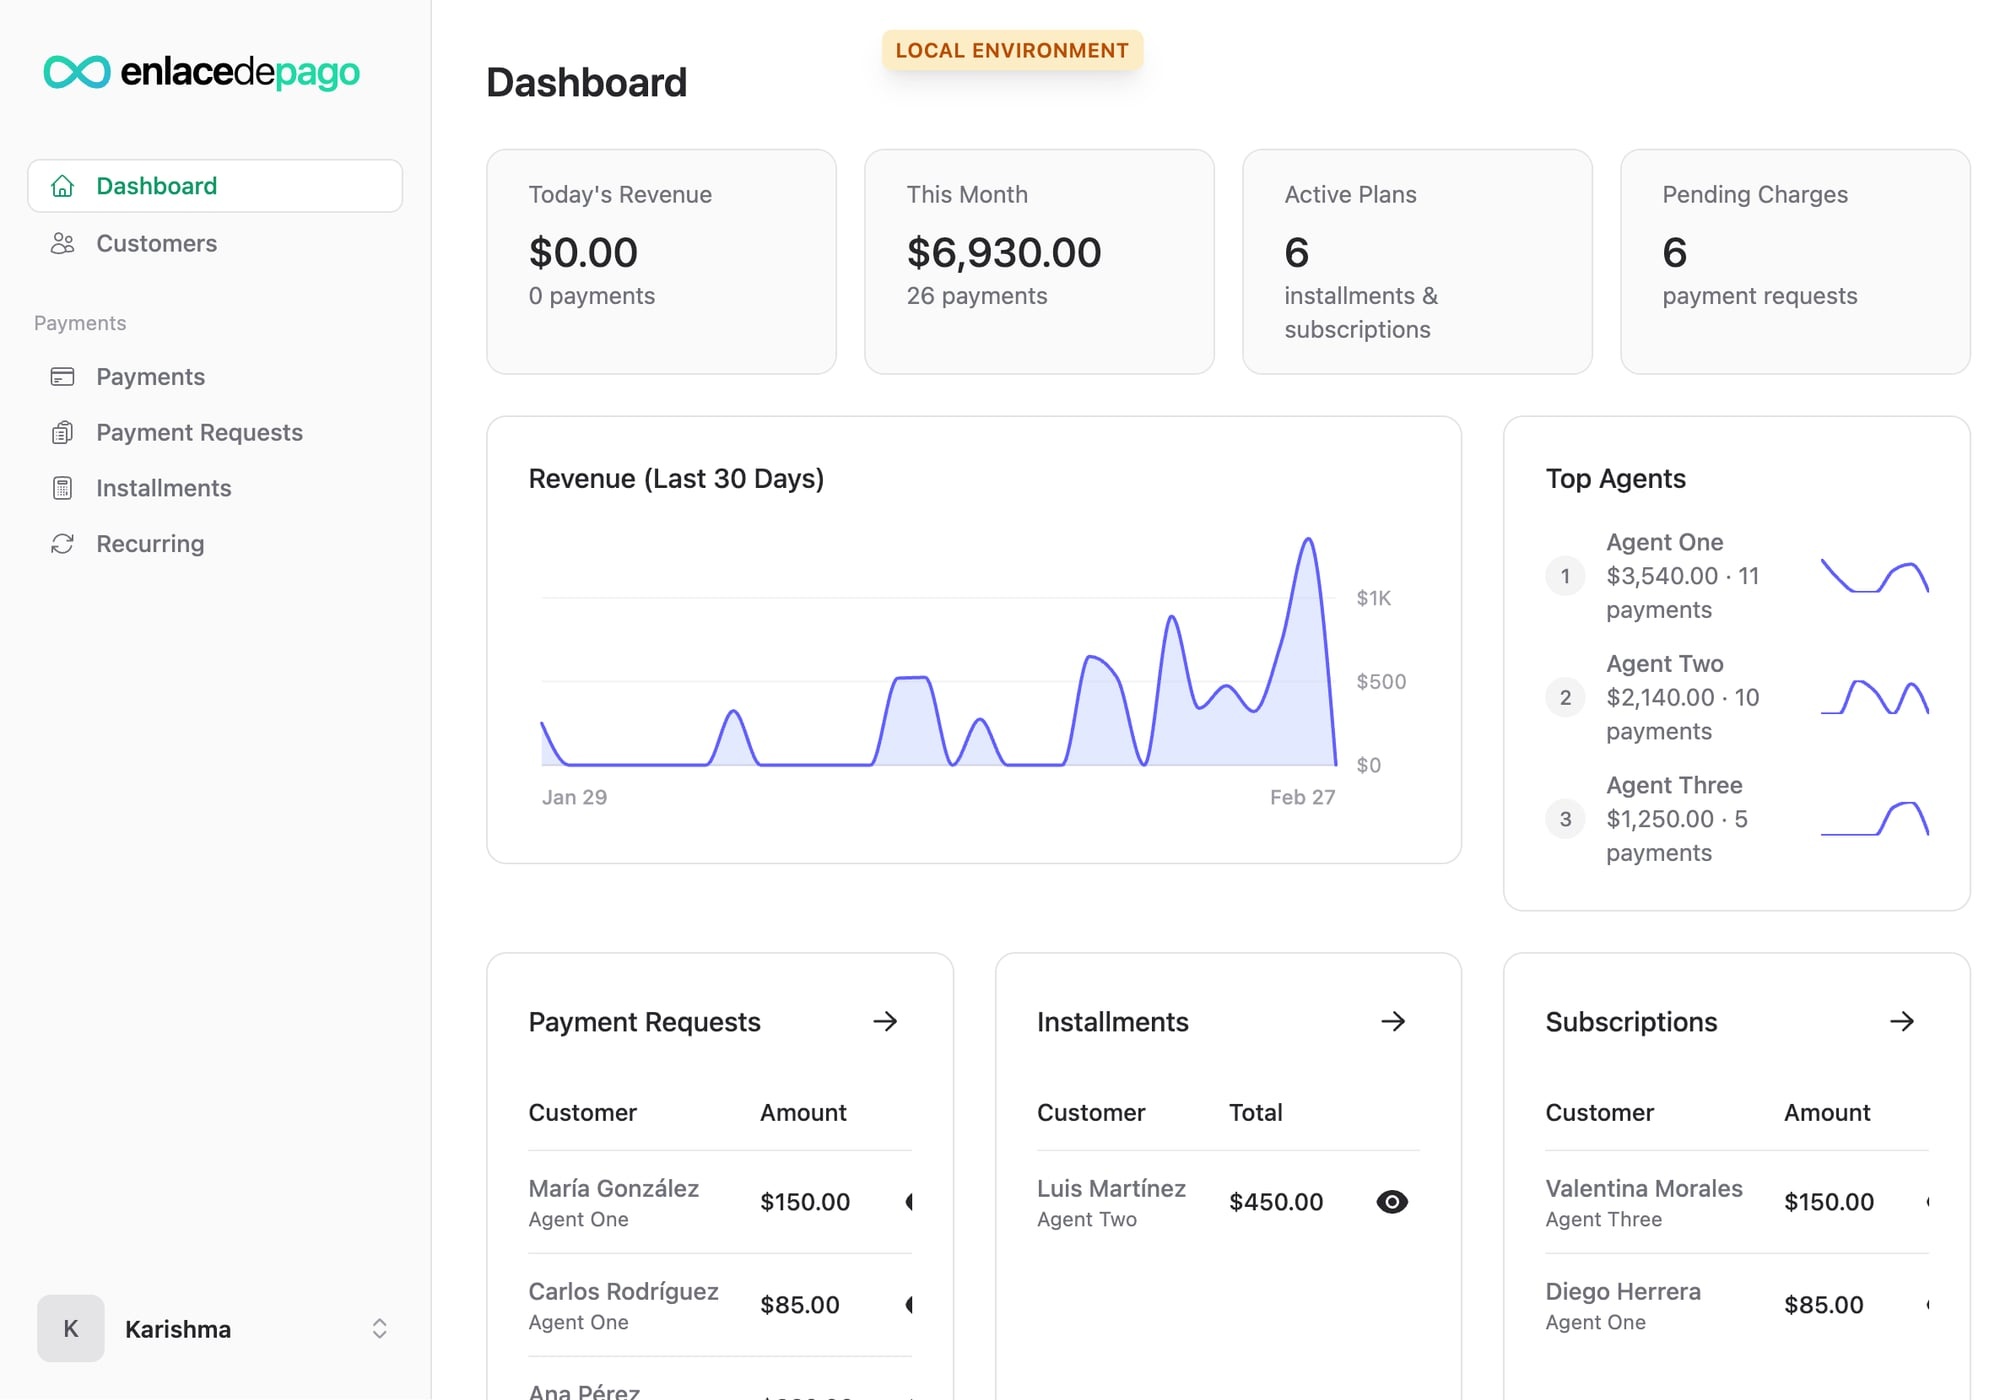This screenshot has width=2000, height=1400.
Task: Click the Subscriptions card heading
Action: 1631,1022
